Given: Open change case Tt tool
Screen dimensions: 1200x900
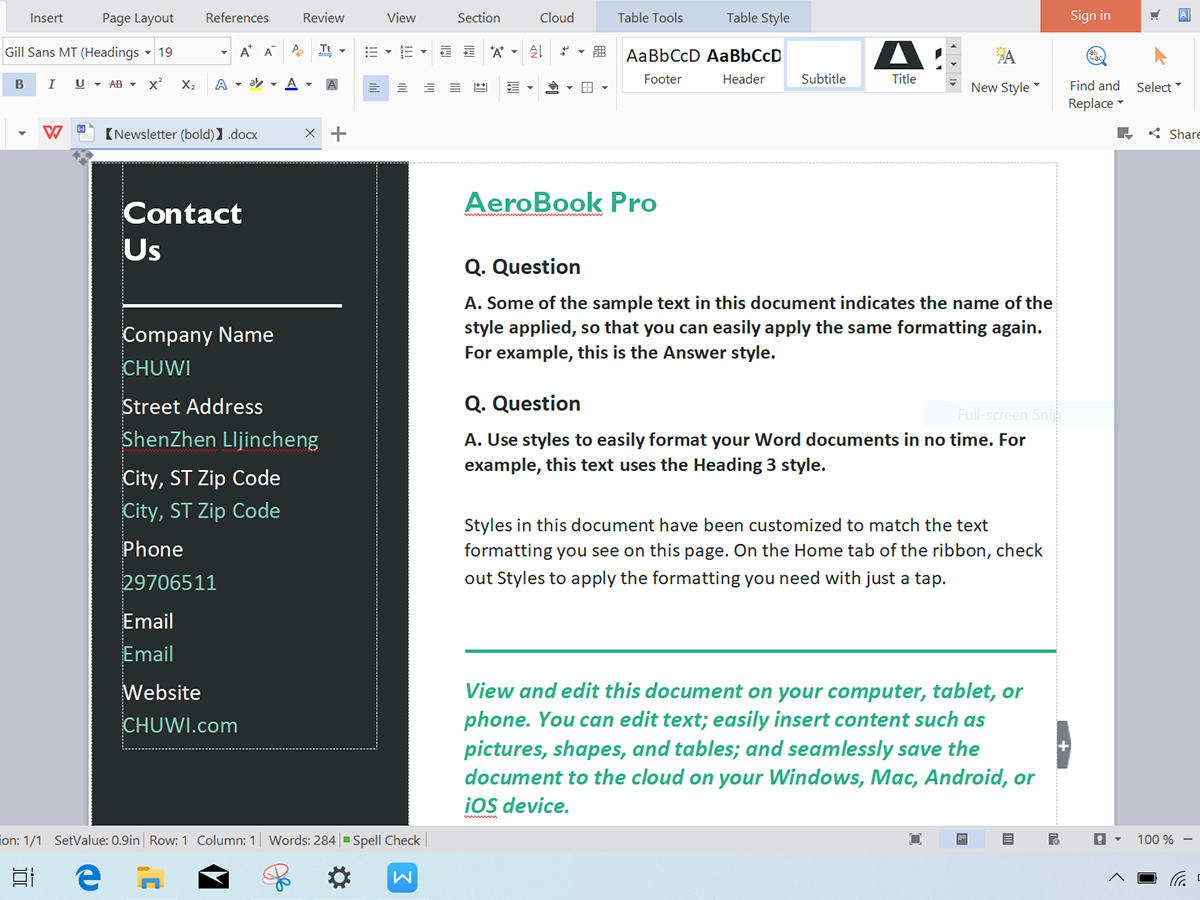Looking at the screenshot, I should pyautogui.click(x=326, y=52).
